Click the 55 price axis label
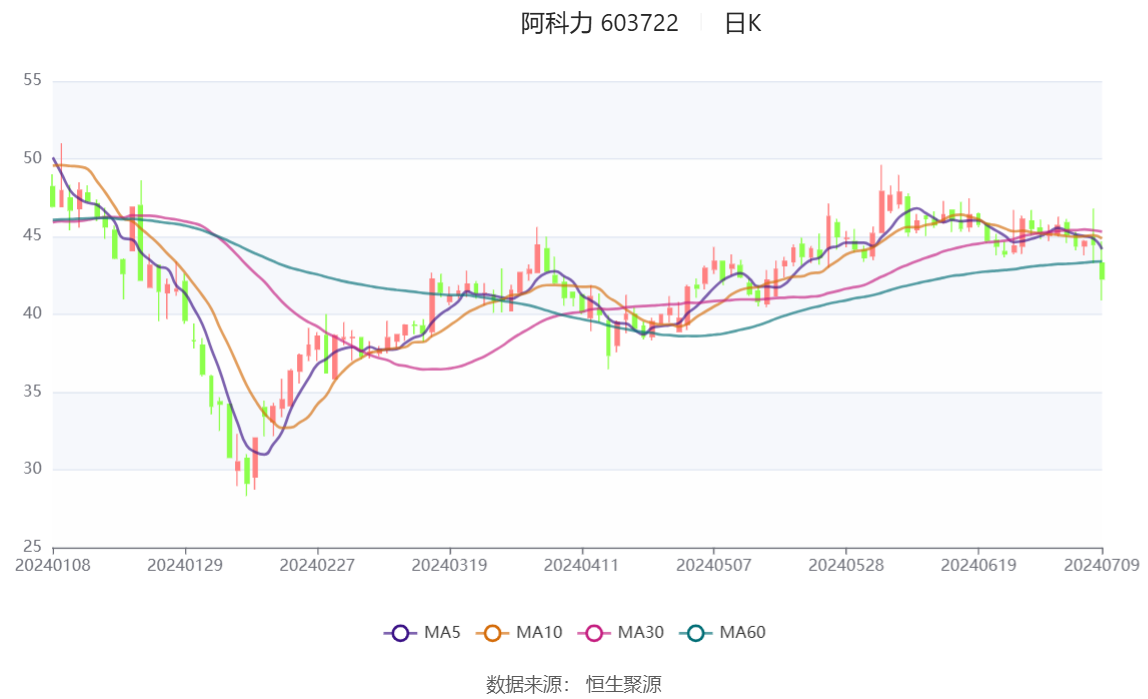This screenshot has height=699, width=1148. pos(32,80)
